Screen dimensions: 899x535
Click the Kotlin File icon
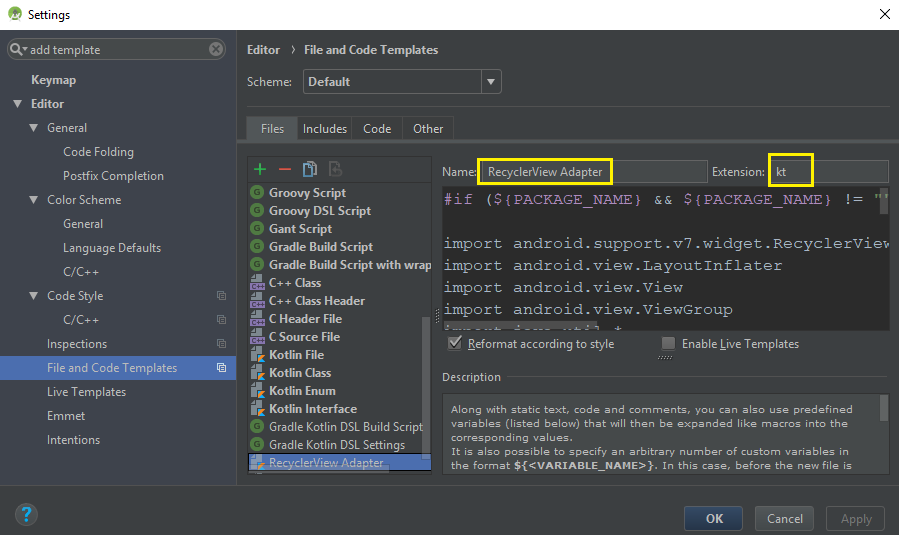(257, 354)
